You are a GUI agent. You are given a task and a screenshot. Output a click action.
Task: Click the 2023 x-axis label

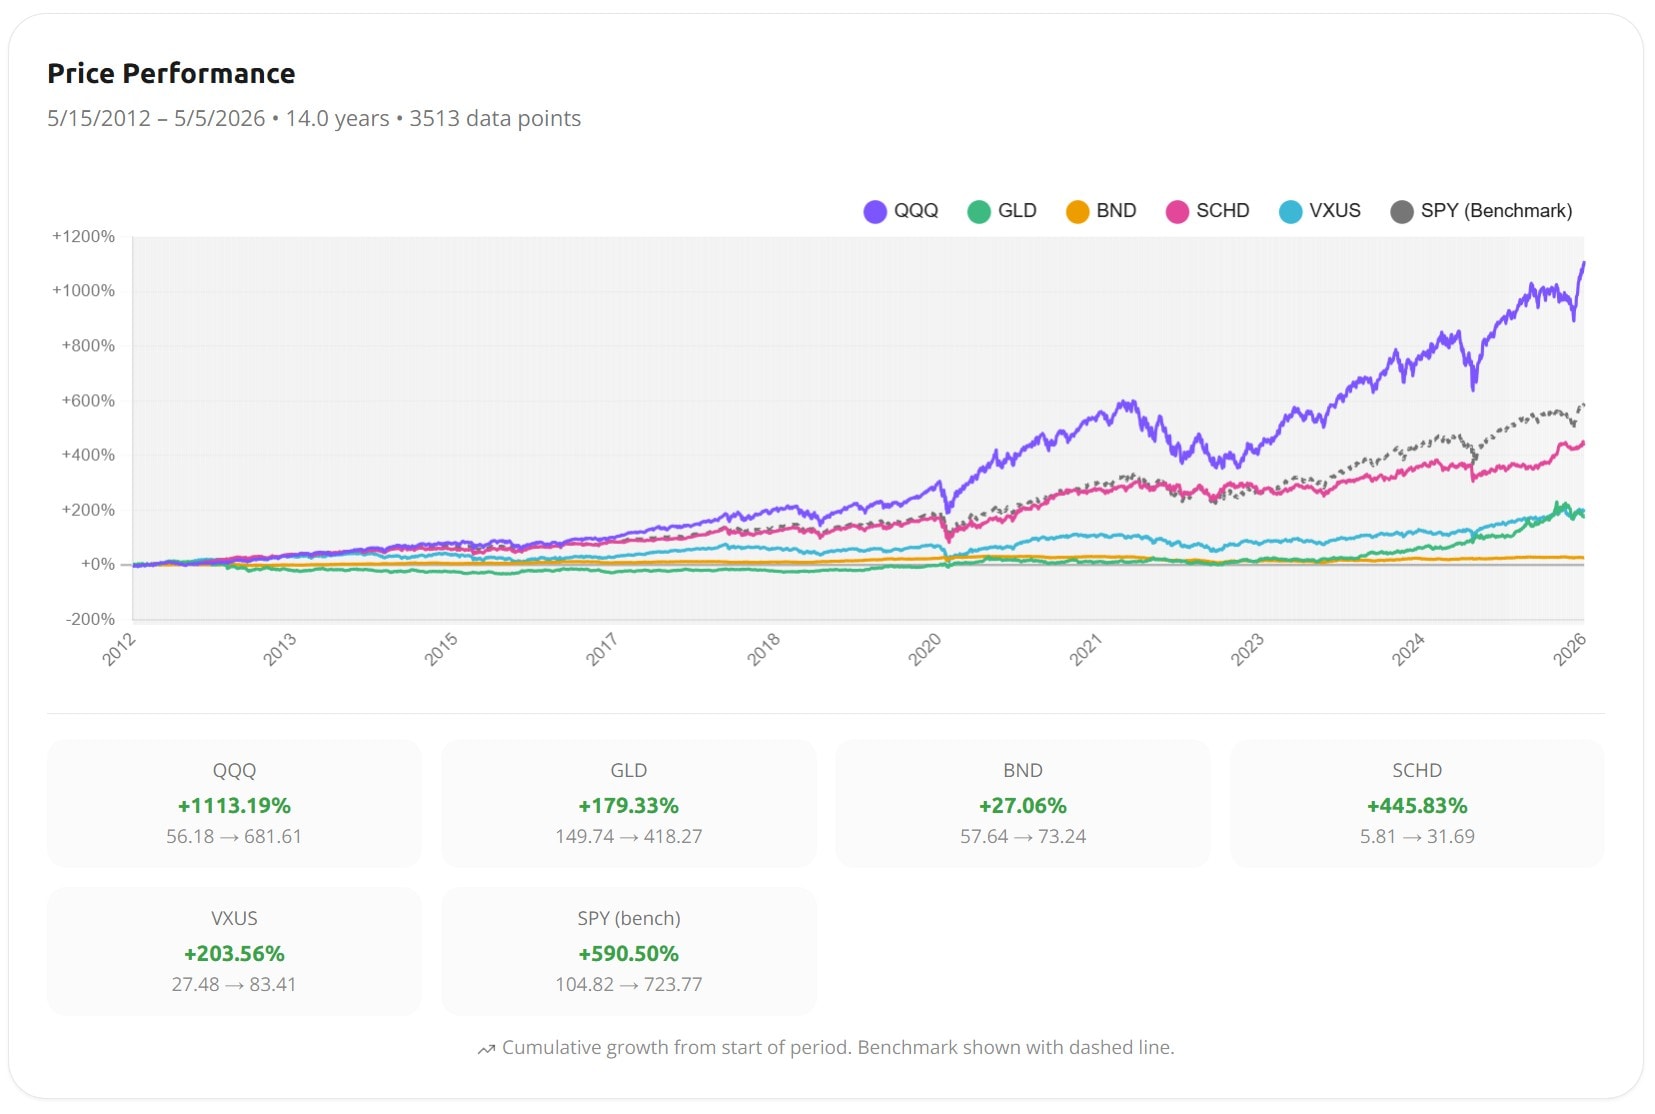click(1248, 650)
